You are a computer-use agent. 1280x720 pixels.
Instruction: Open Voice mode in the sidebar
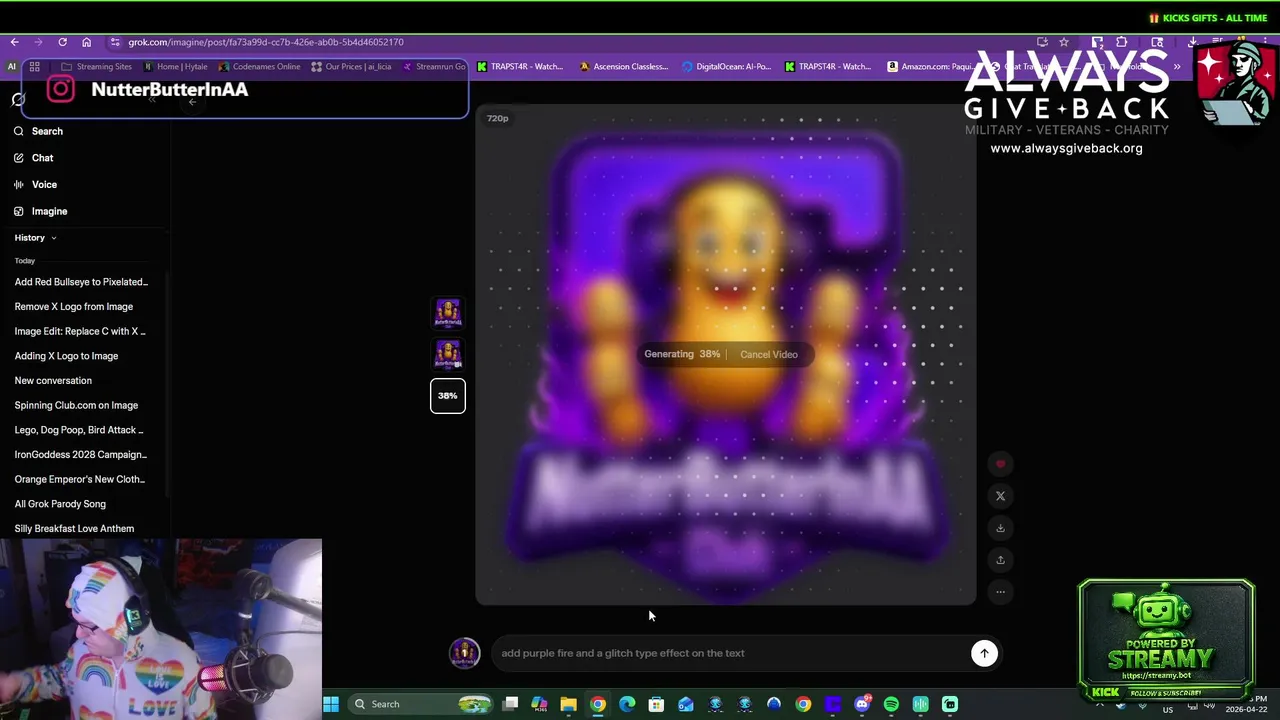coord(37,184)
